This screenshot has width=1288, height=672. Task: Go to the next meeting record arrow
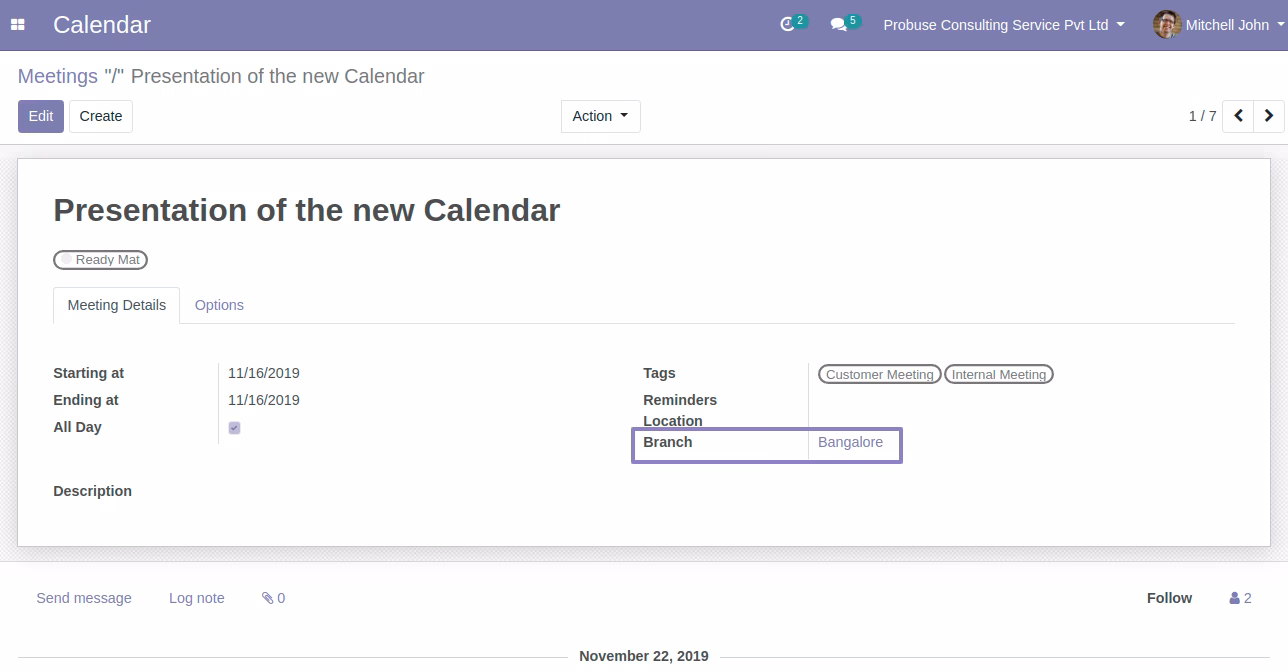coord(1269,116)
